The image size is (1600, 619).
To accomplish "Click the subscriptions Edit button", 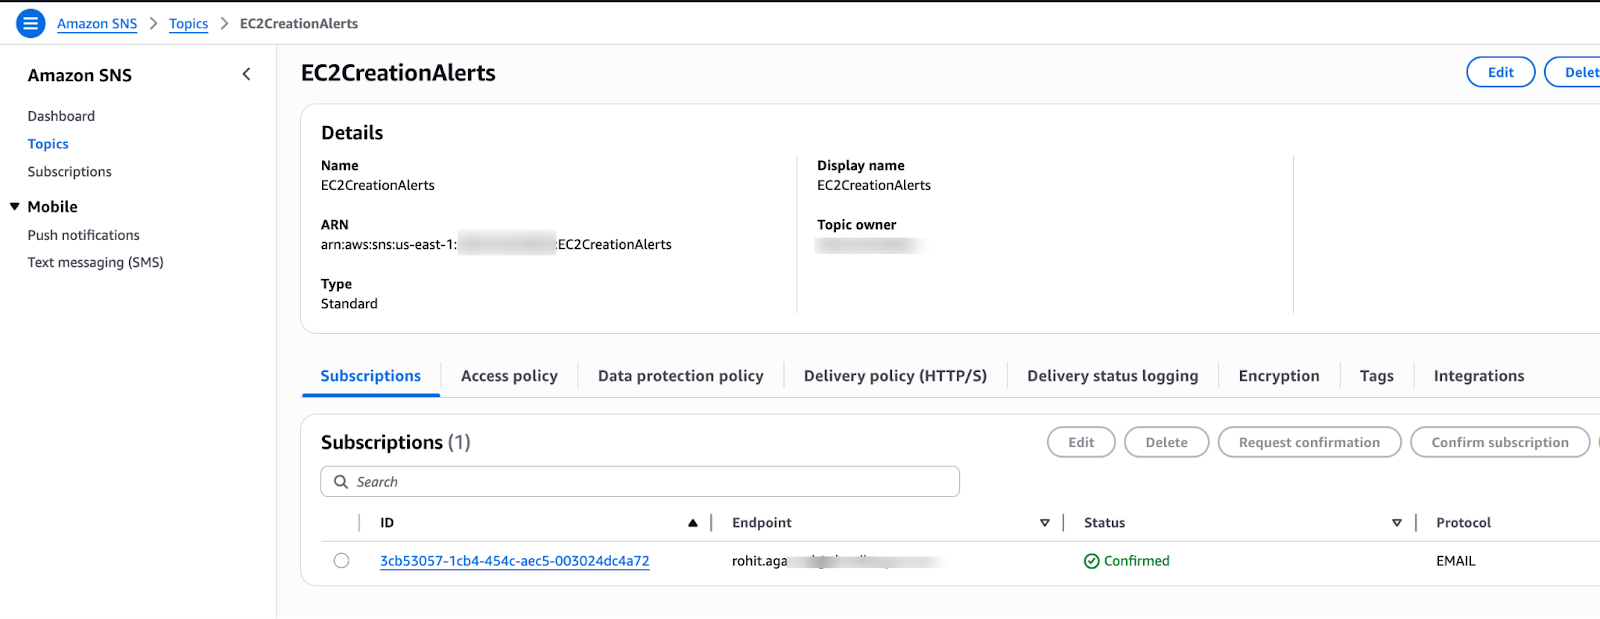I will click(x=1081, y=442).
